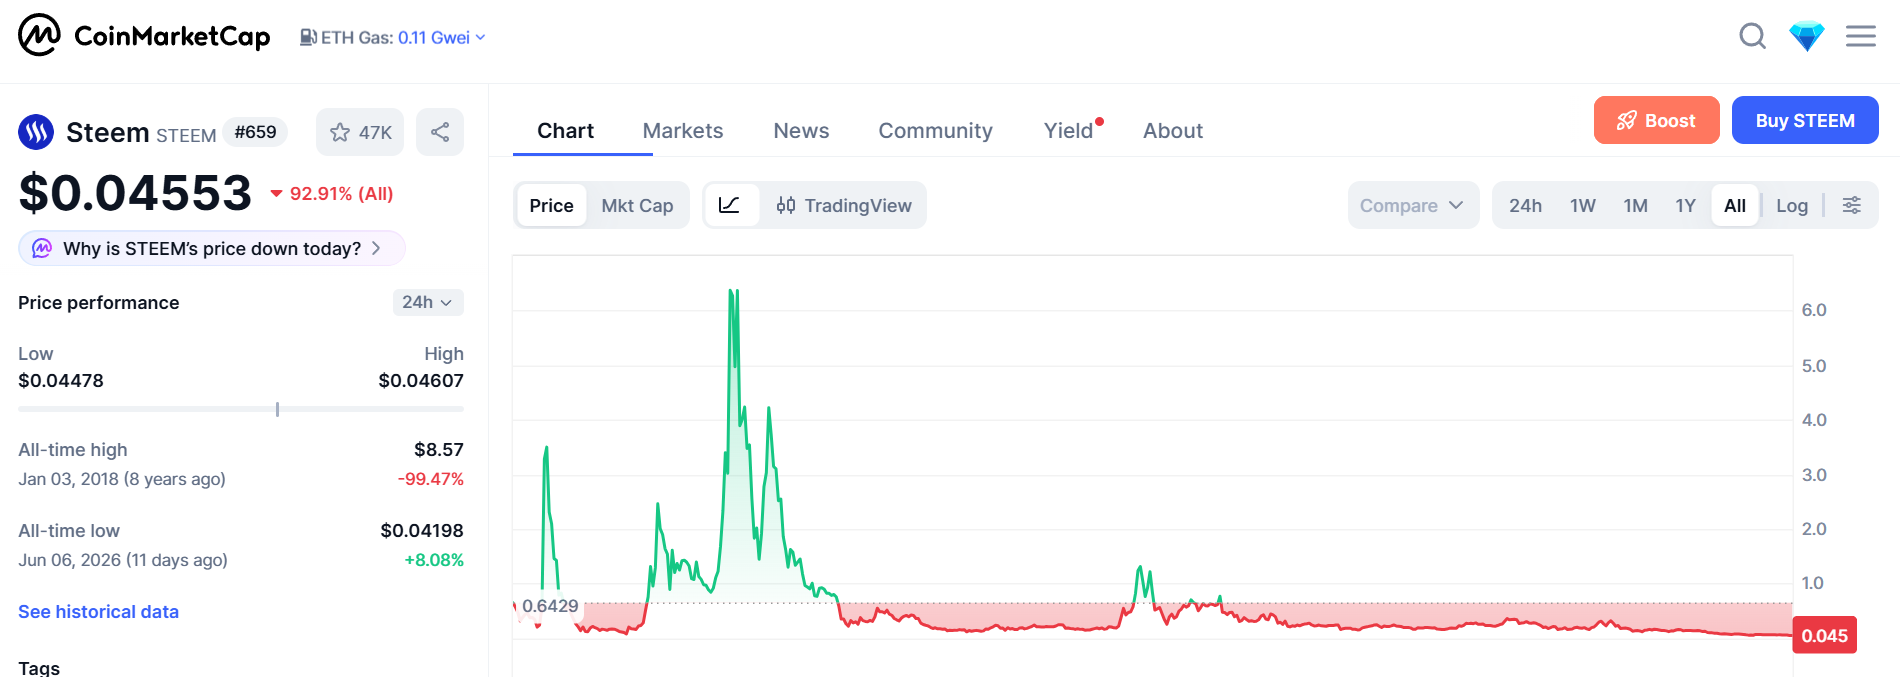The height and width of the screenshot is (677, 1900).
Task: Select the 24h time range
Action: [1525, 205]
